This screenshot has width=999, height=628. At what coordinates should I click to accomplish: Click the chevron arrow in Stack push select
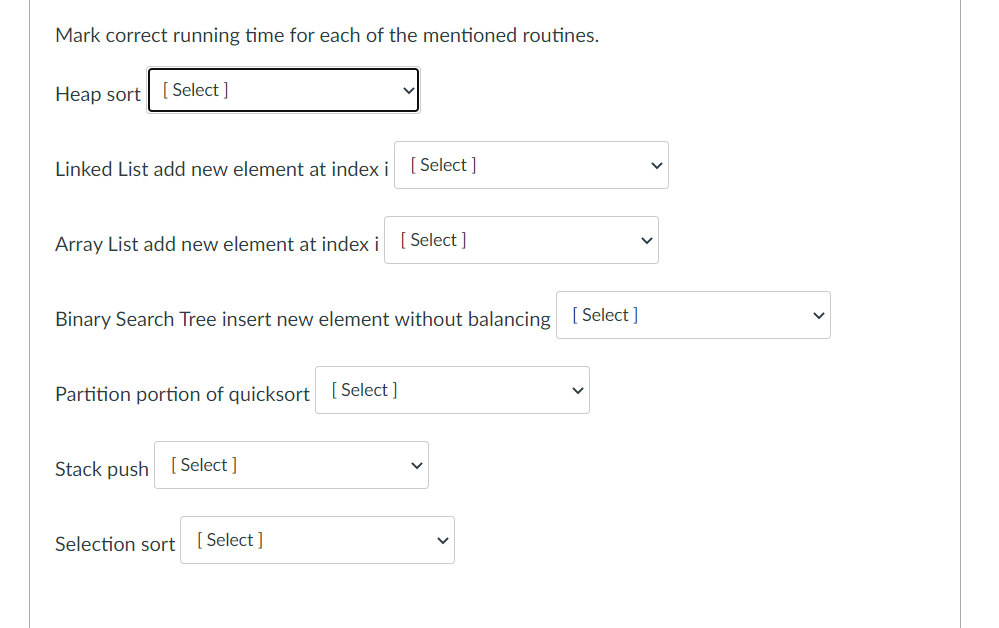coord(417,466)
